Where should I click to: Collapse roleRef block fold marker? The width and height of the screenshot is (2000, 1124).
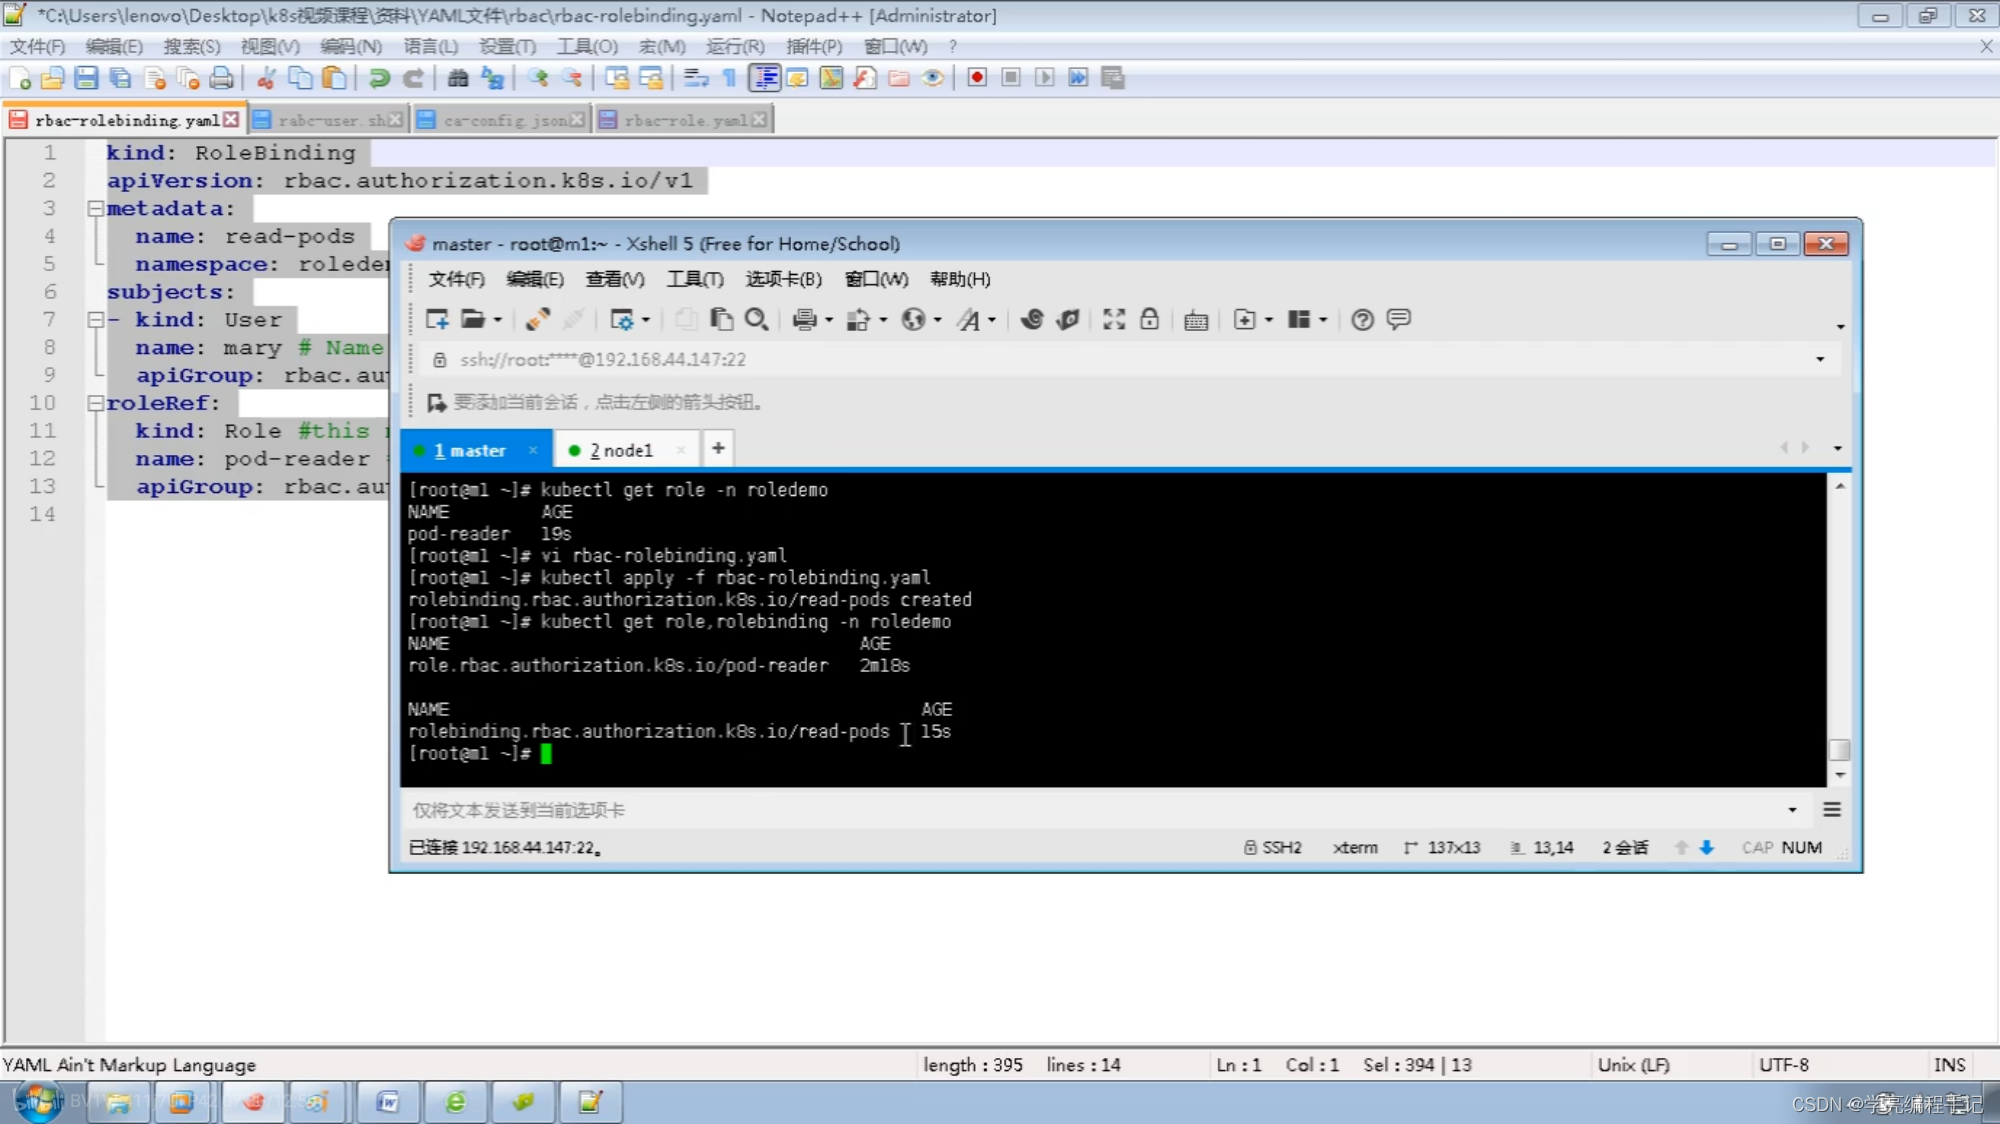[96, 403]
